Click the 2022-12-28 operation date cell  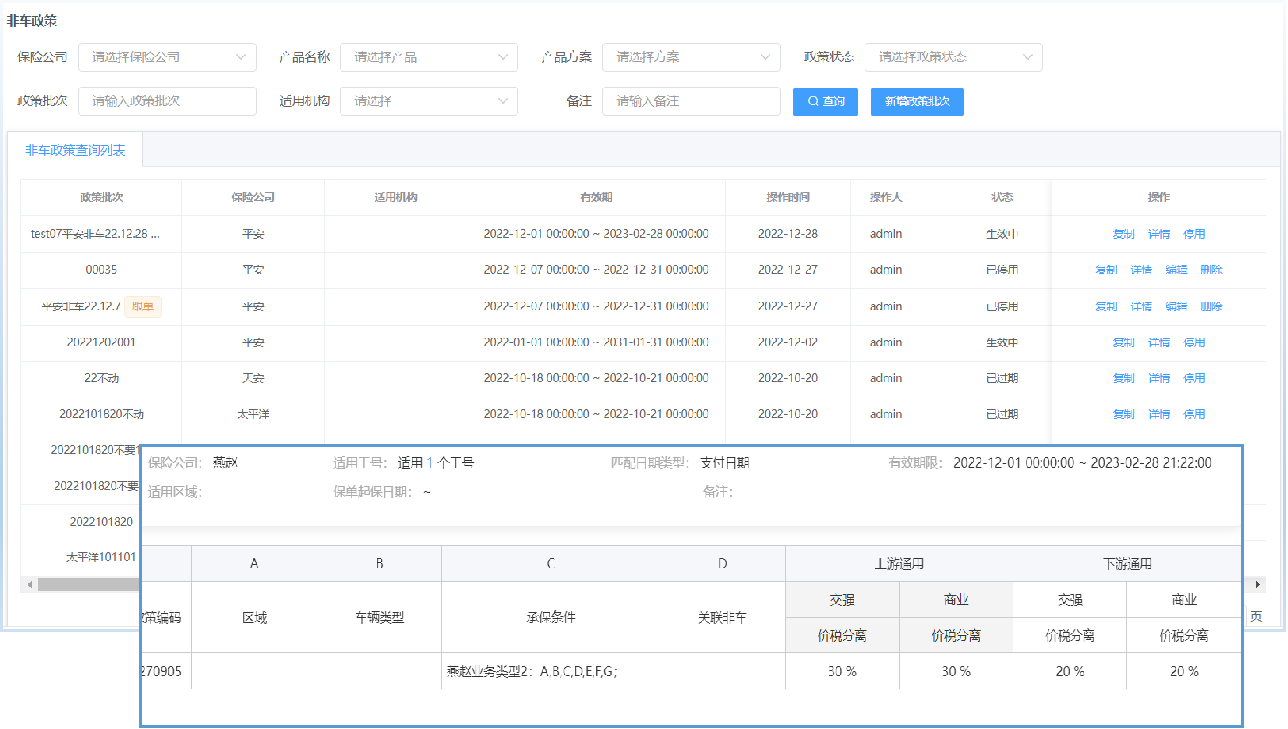pyautogui.click(x=788, y=234)
